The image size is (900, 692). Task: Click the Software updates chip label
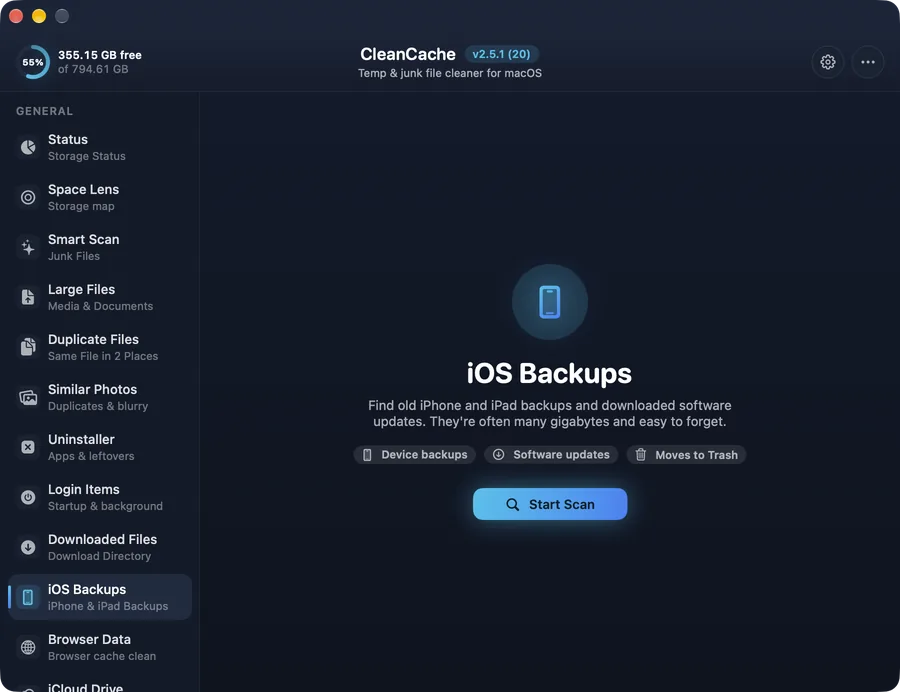click(561, 454)
